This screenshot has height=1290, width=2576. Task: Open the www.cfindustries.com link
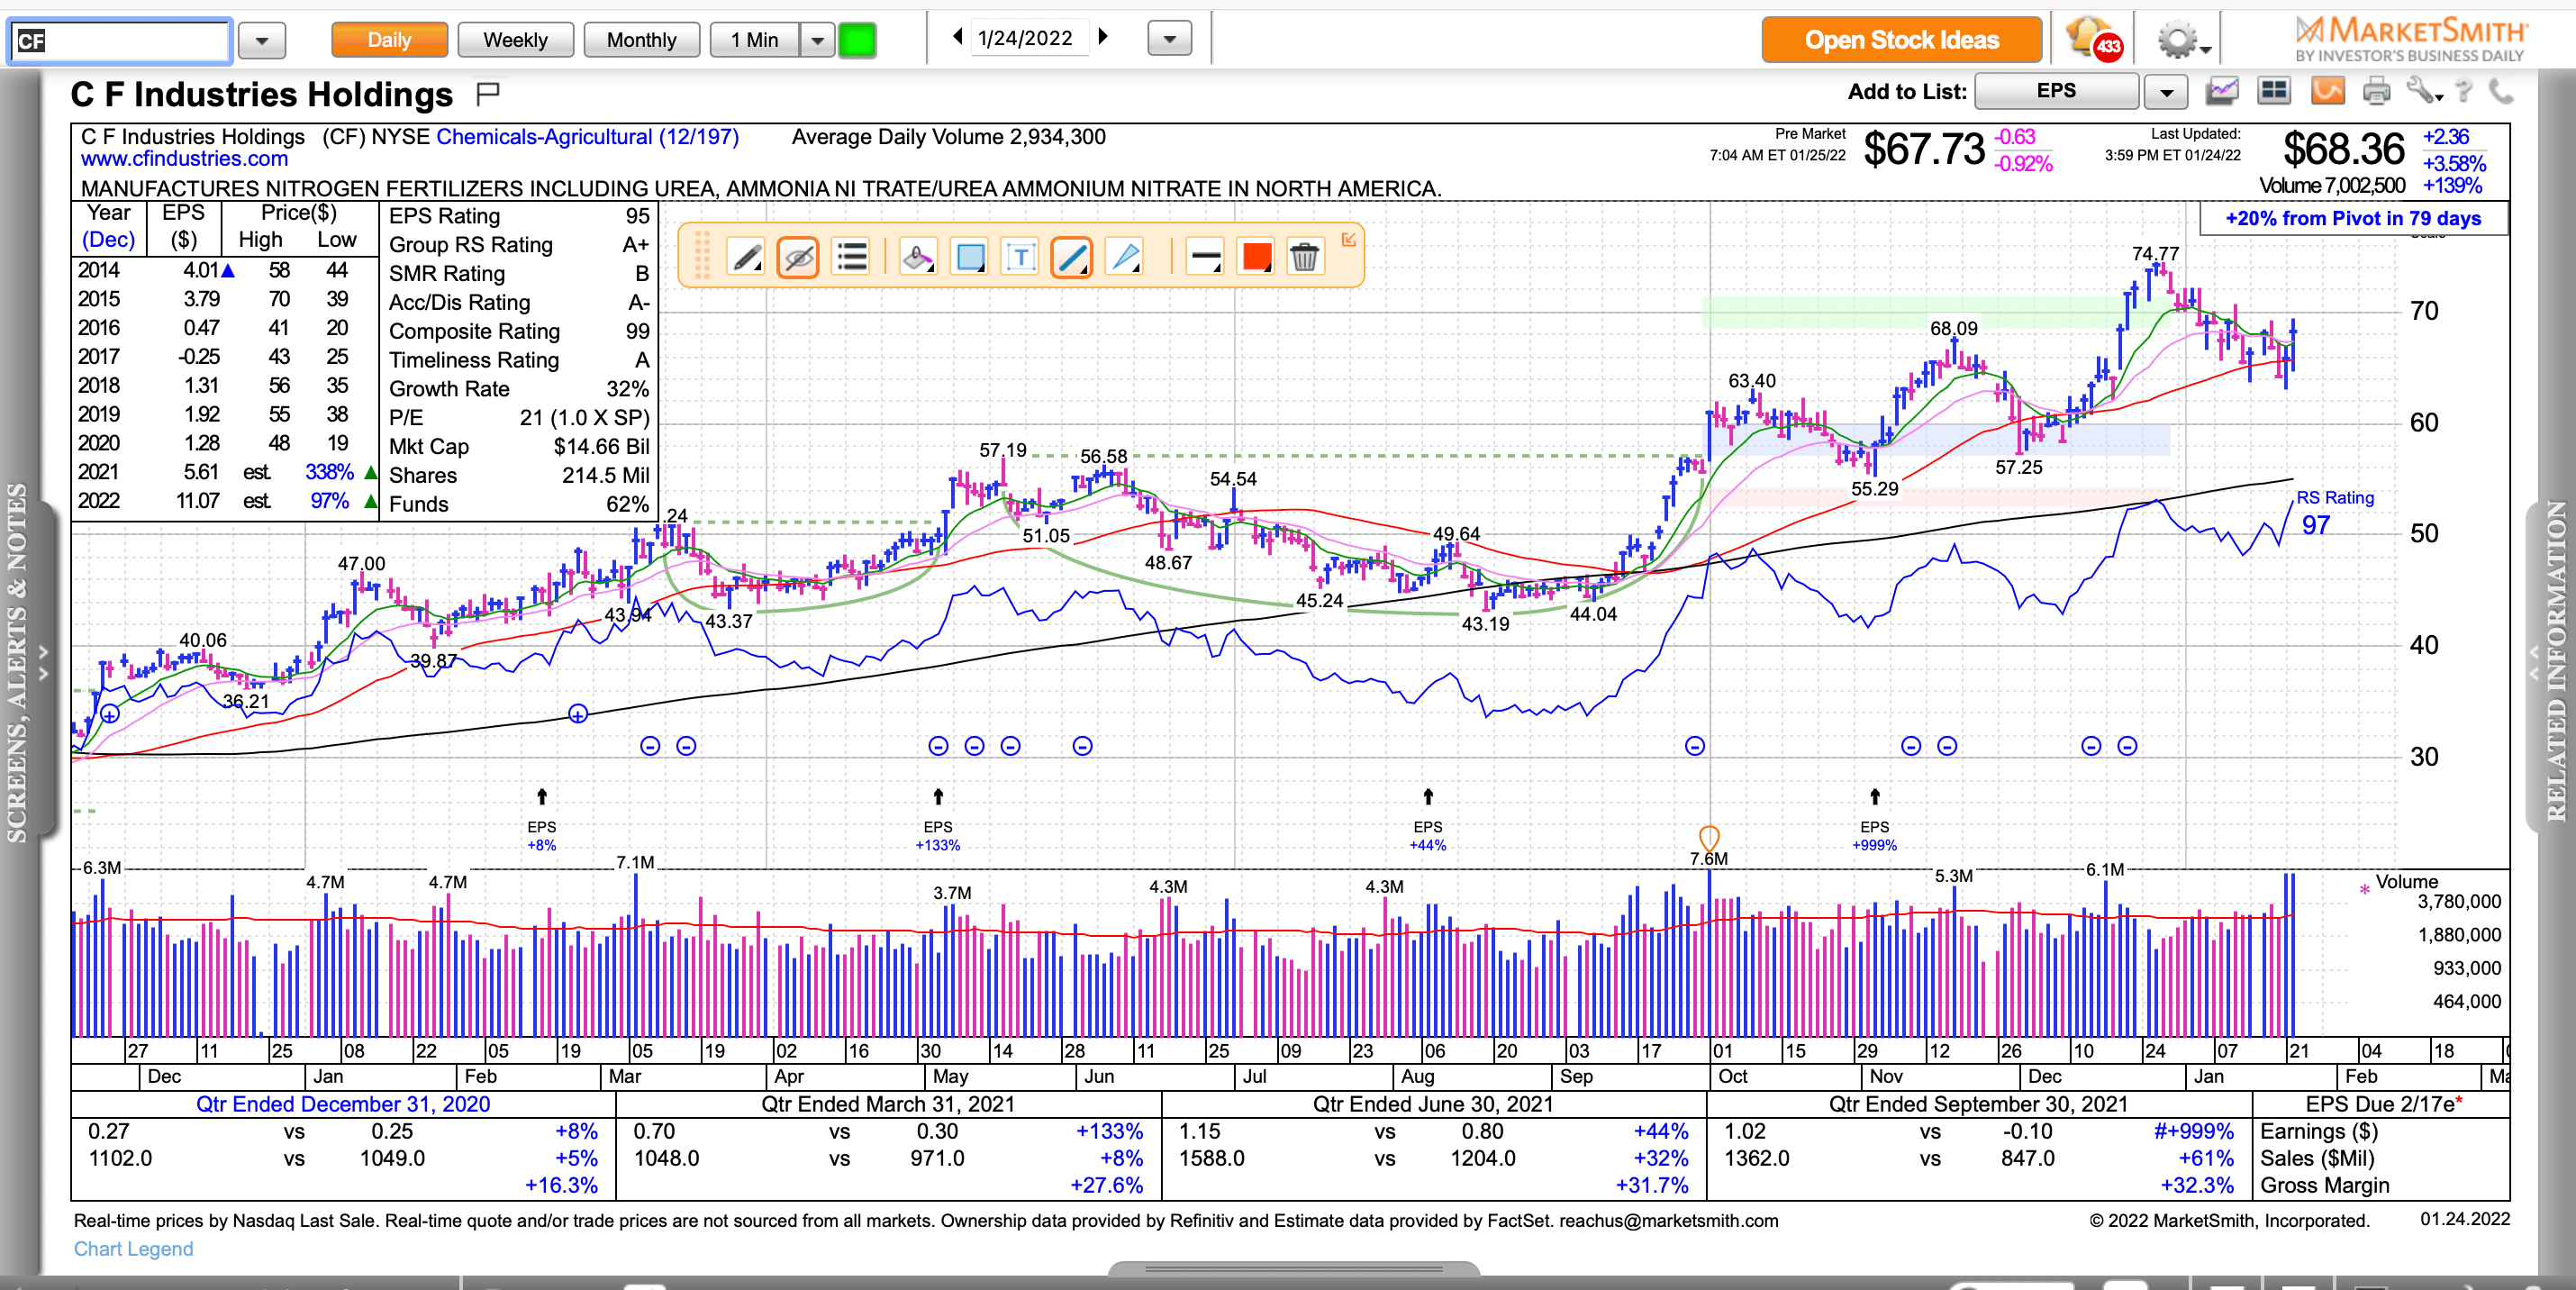184,159
